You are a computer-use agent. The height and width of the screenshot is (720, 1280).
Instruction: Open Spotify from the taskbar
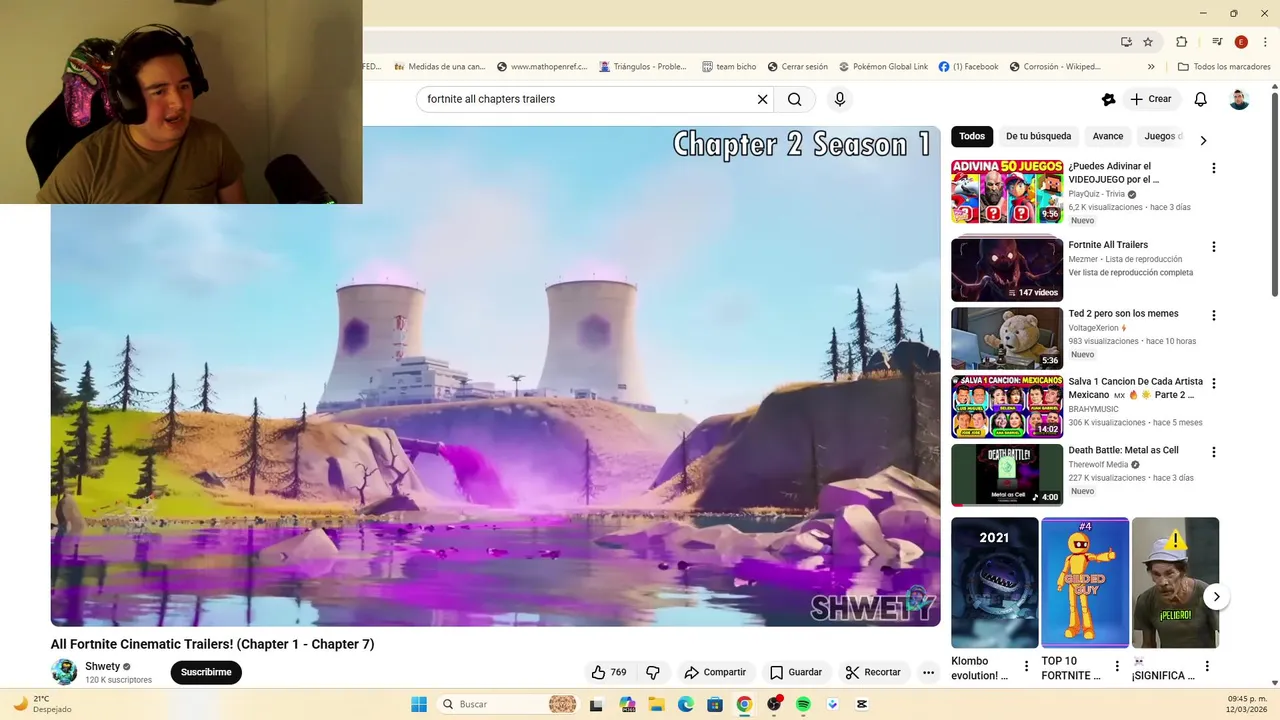(x=803, y=704)
